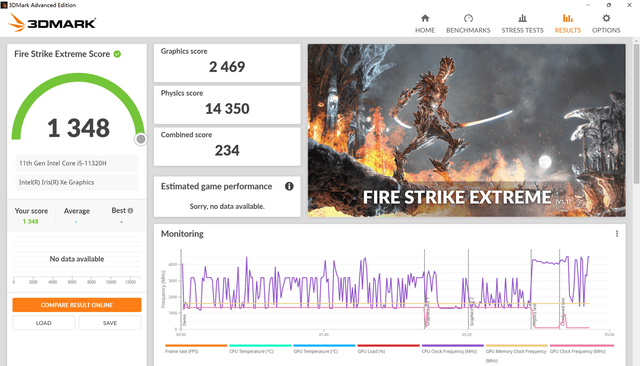Screen dimensions: 640x366
Task: Click green validation checkmark beside Fire Strike Extreme Score
Action: (x=117, y=54)
